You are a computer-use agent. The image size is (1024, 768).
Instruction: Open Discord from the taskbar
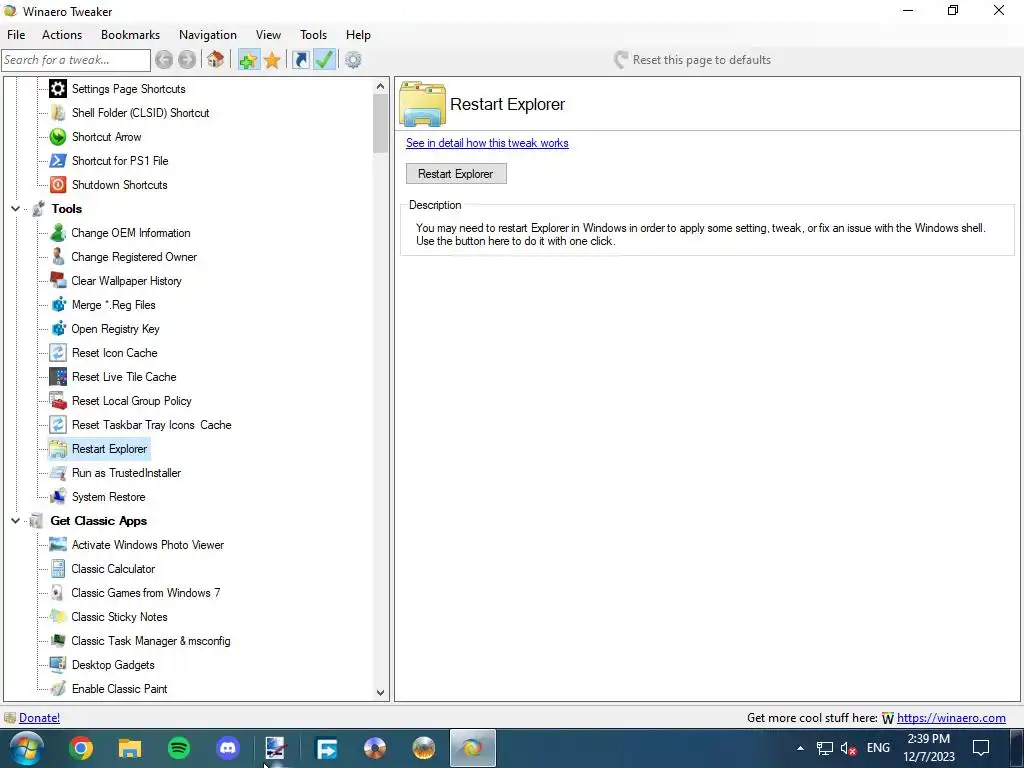coord(228,748)
